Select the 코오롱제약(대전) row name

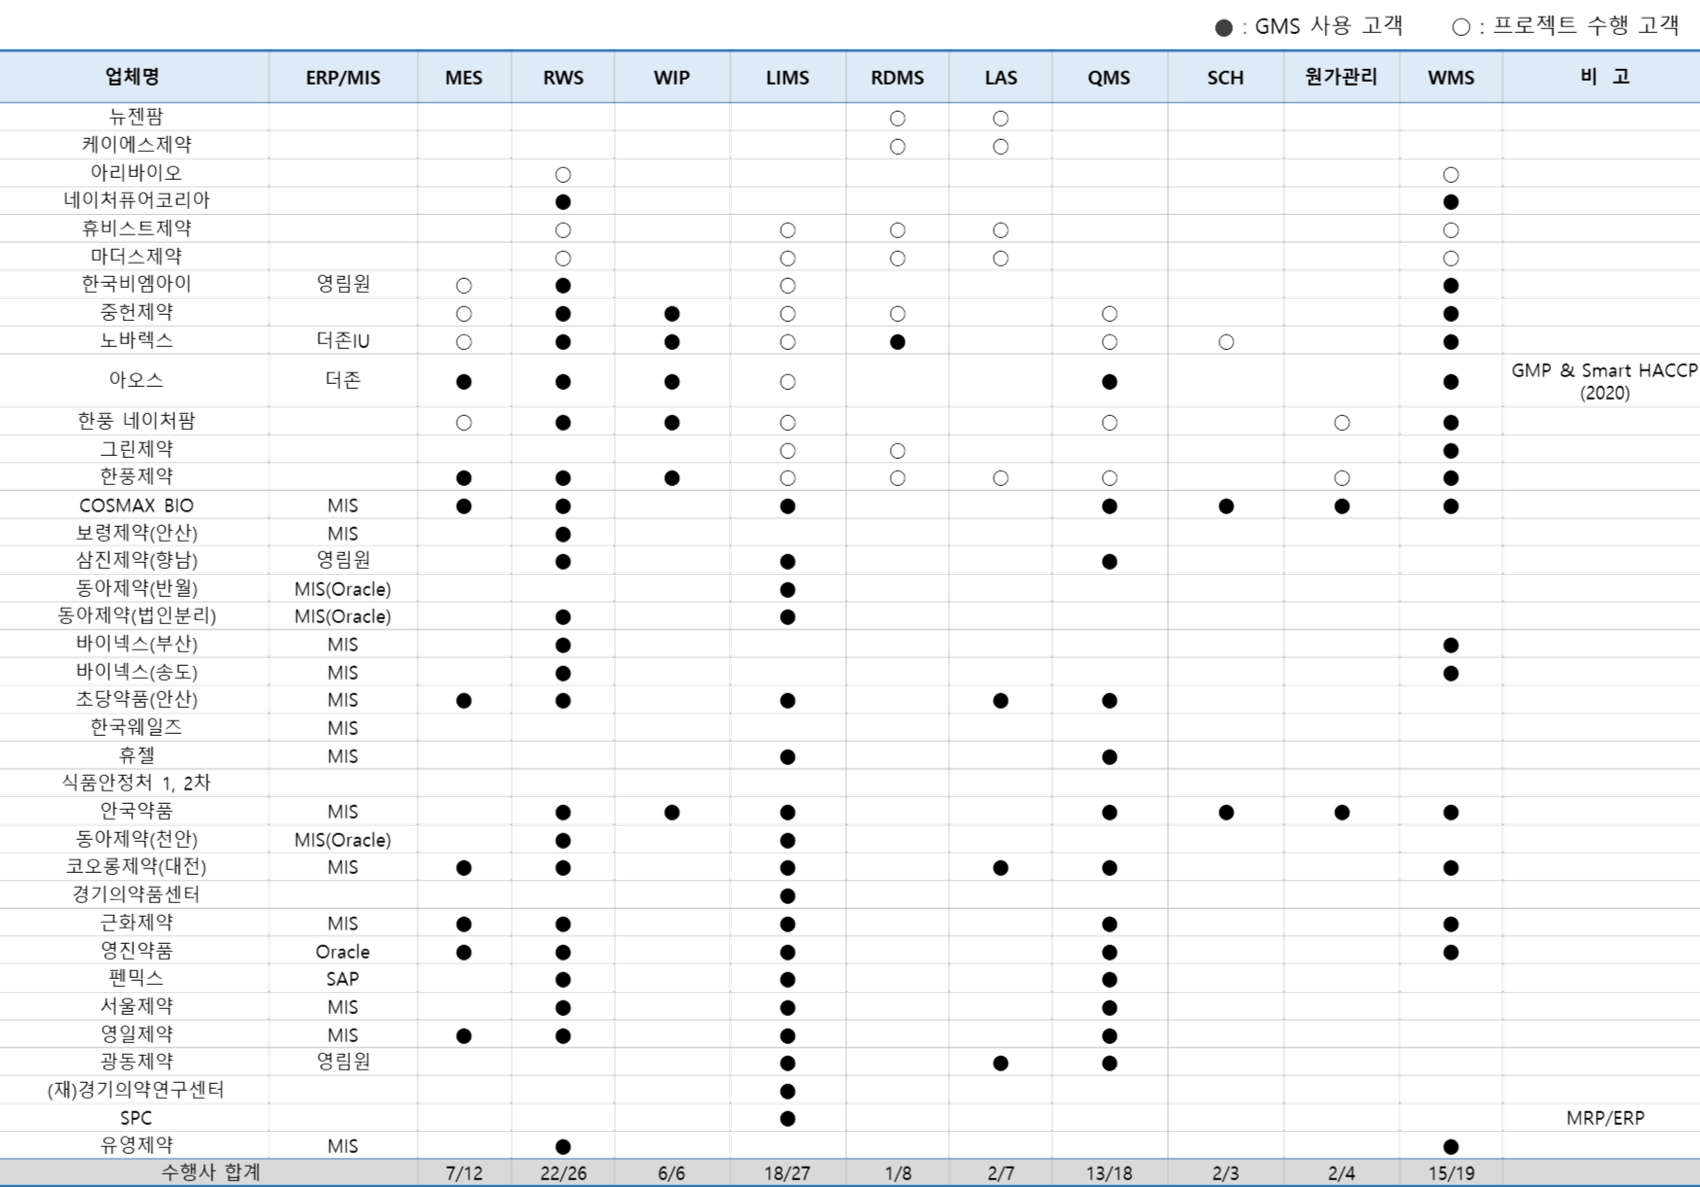pyautogui.click(x=136, y=866)
